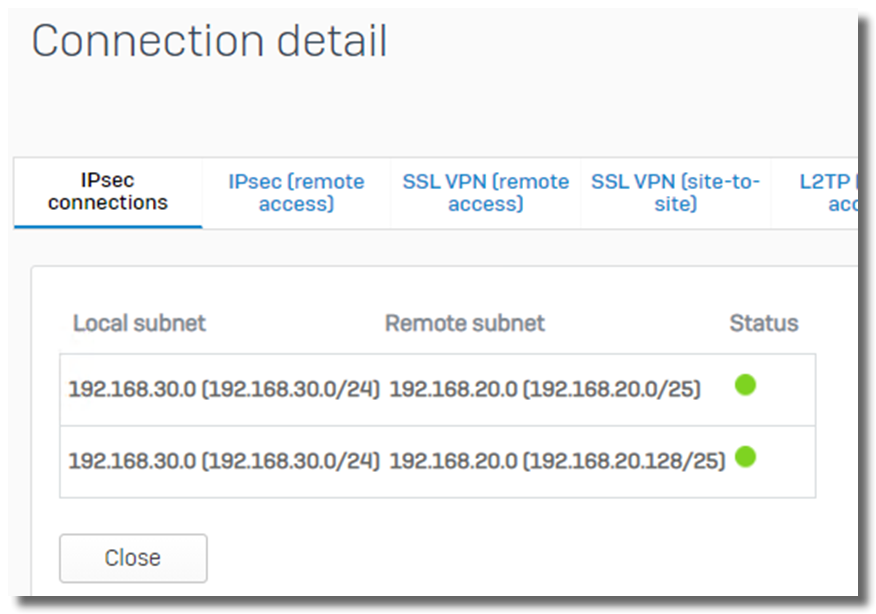The image size is (876, 614).
Task: Select the first row local subnet 192.168.30.0/24
Action: pos(223,389)
